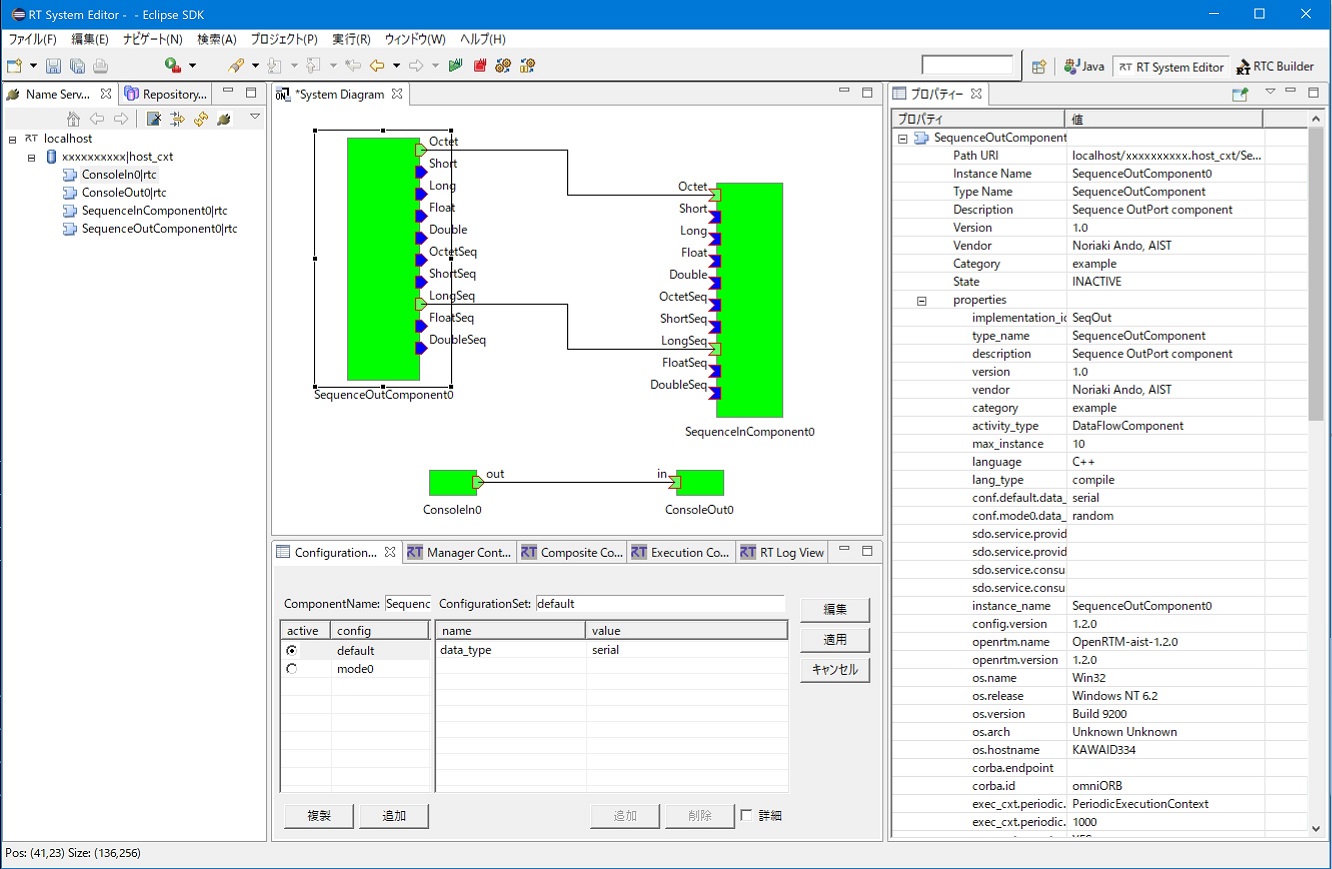1332x869 pixels.
Task: Click the pin icon in the properties panel
Action: (1240, 94)
